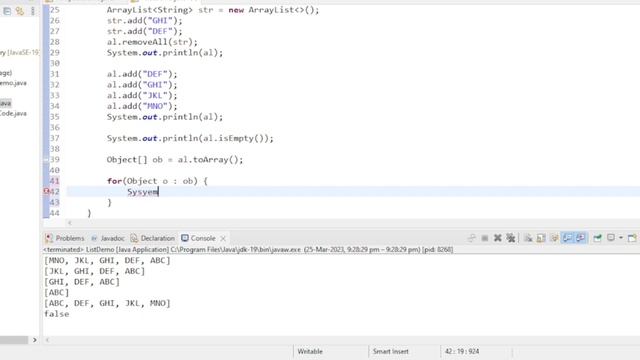This screenshot has height=360, width=640.
Task: Click 'Object[] ob = al.toArray();' line
Action: 175,160
